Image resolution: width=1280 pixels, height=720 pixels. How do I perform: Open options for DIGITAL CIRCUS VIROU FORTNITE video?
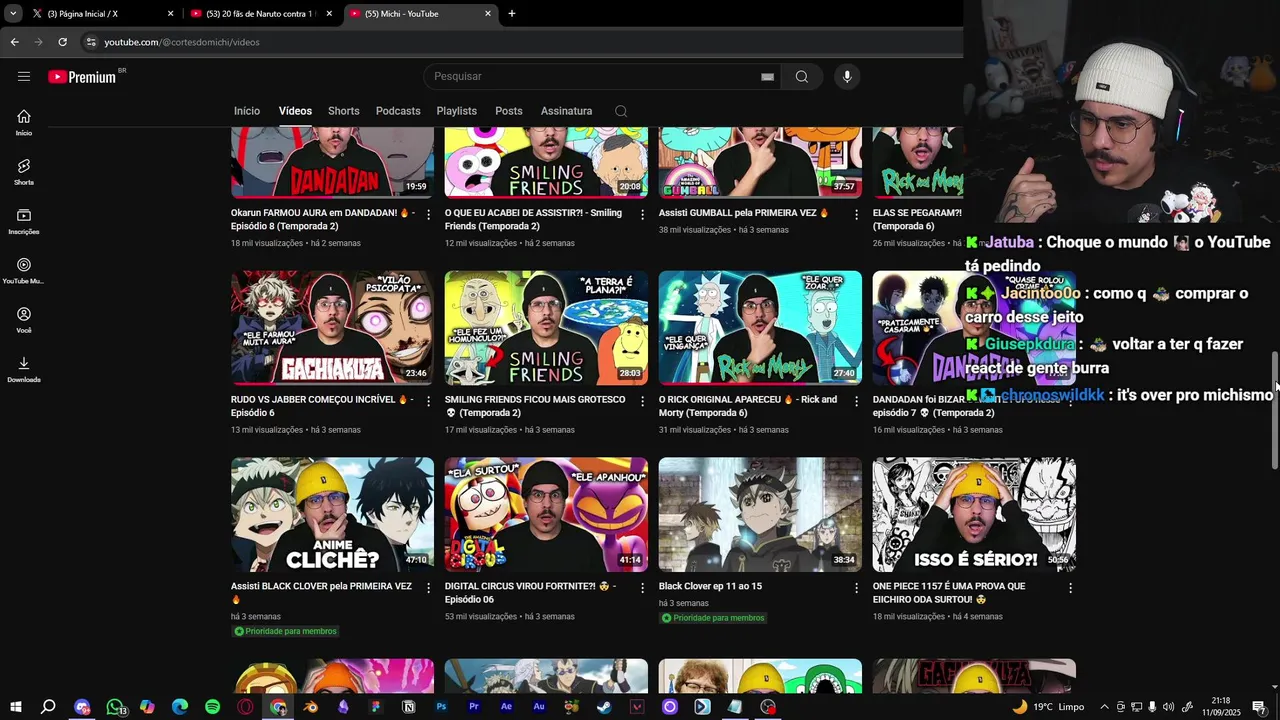click(643, 588)
